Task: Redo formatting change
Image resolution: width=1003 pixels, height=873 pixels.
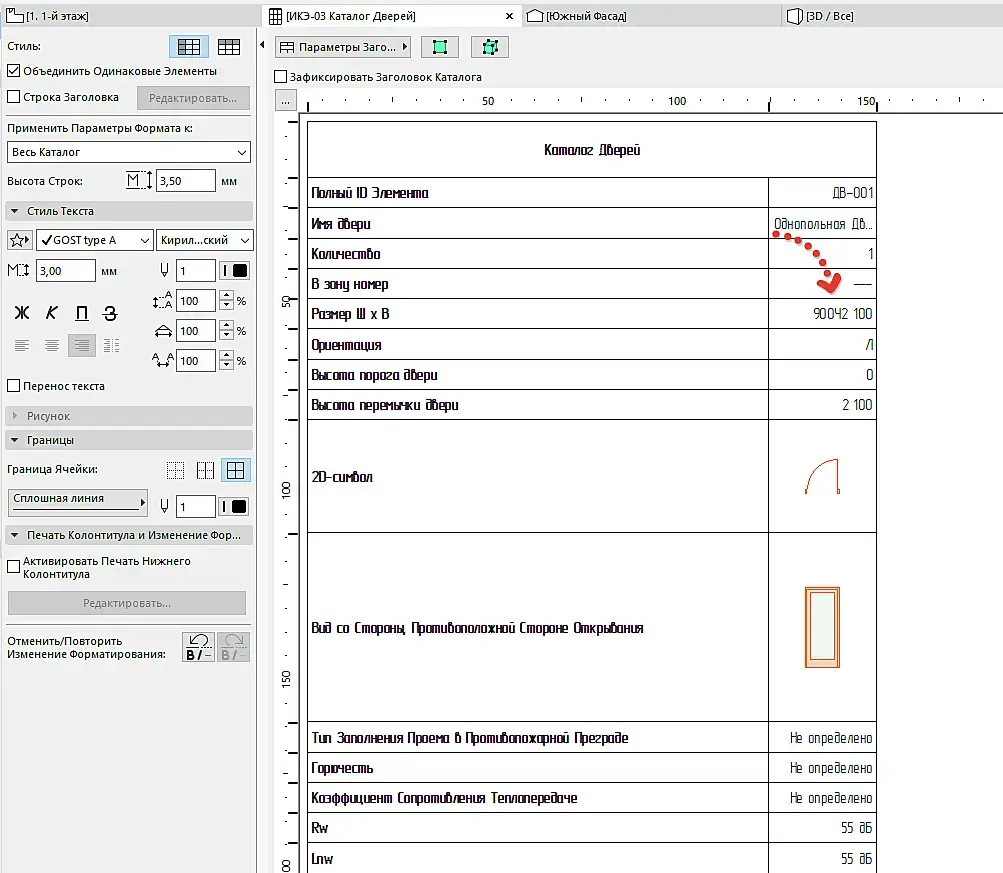Action: click(x=233, y=647)
